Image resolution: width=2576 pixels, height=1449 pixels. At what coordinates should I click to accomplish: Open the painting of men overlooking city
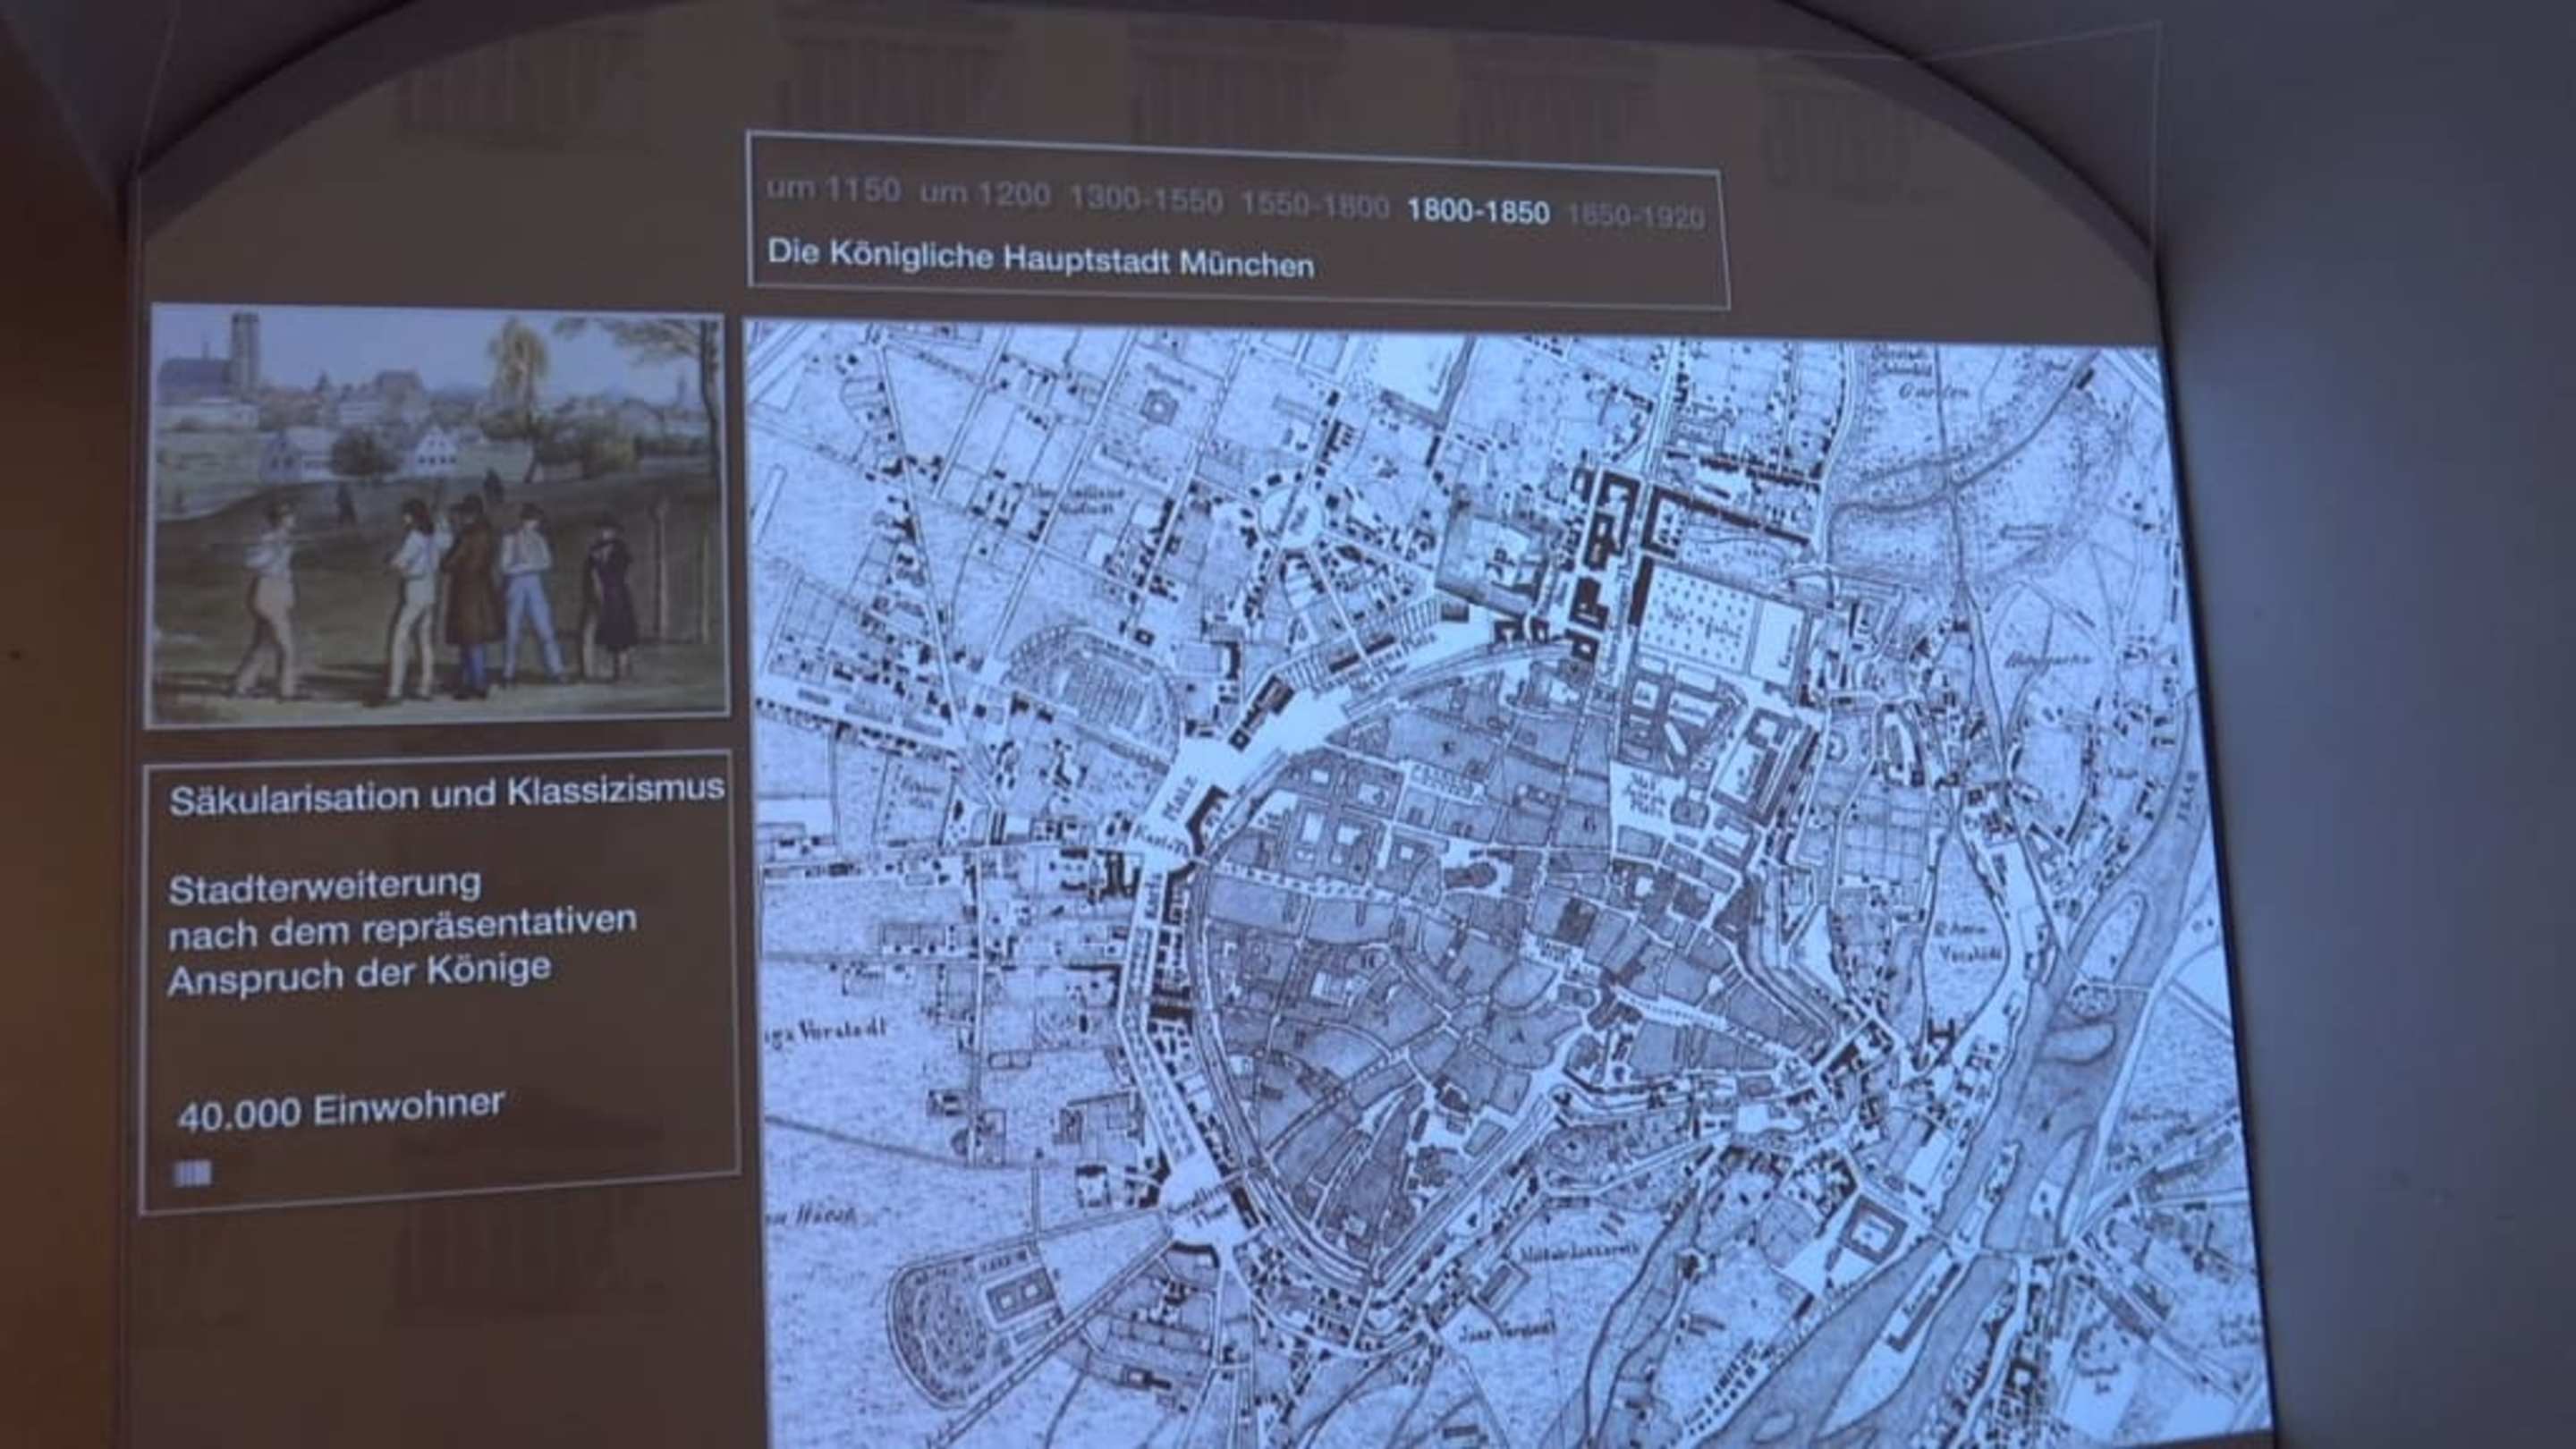[x=437, y=515]
